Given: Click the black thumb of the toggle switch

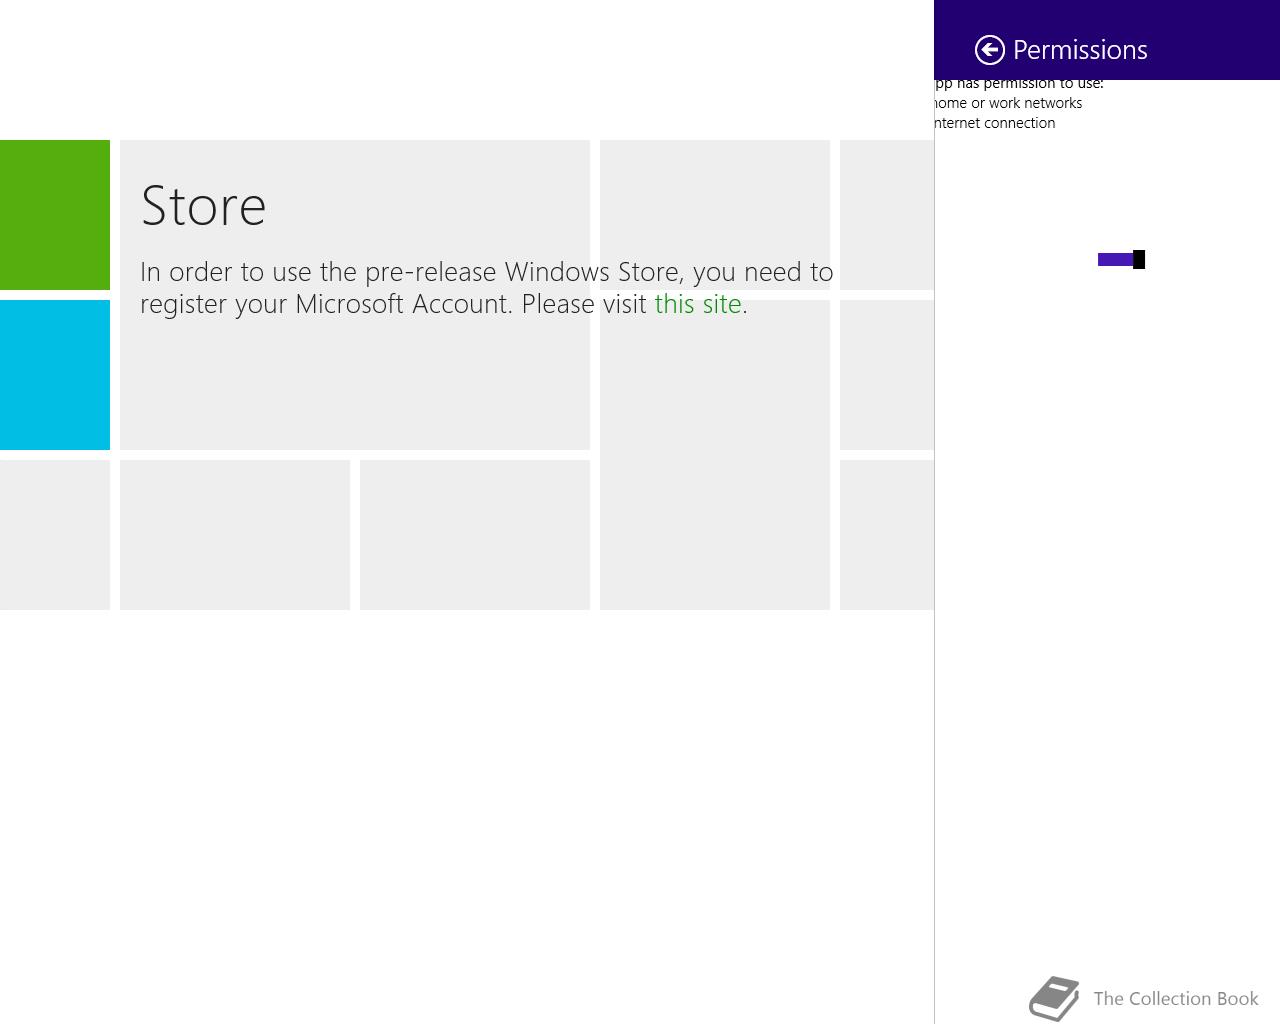Looking at the screenshot, I should (1139, 260).
